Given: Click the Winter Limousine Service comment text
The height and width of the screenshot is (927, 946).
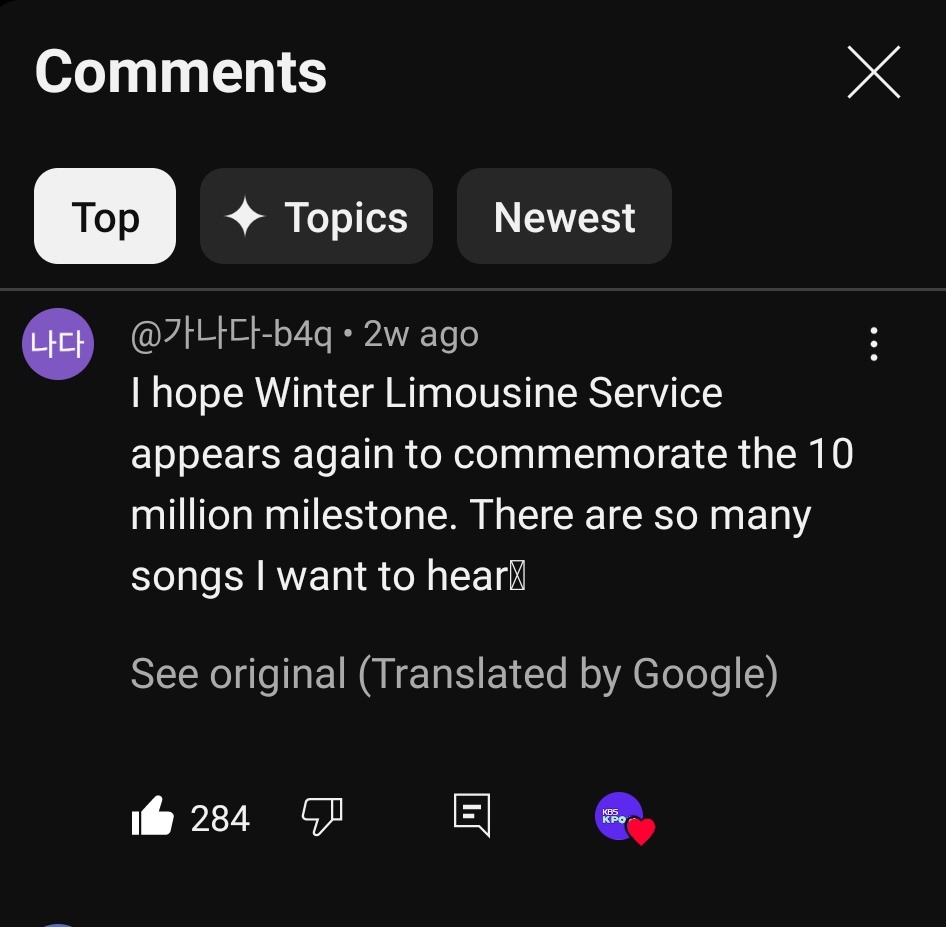Looking at the screenshot, I should click(x=492, y=484).
